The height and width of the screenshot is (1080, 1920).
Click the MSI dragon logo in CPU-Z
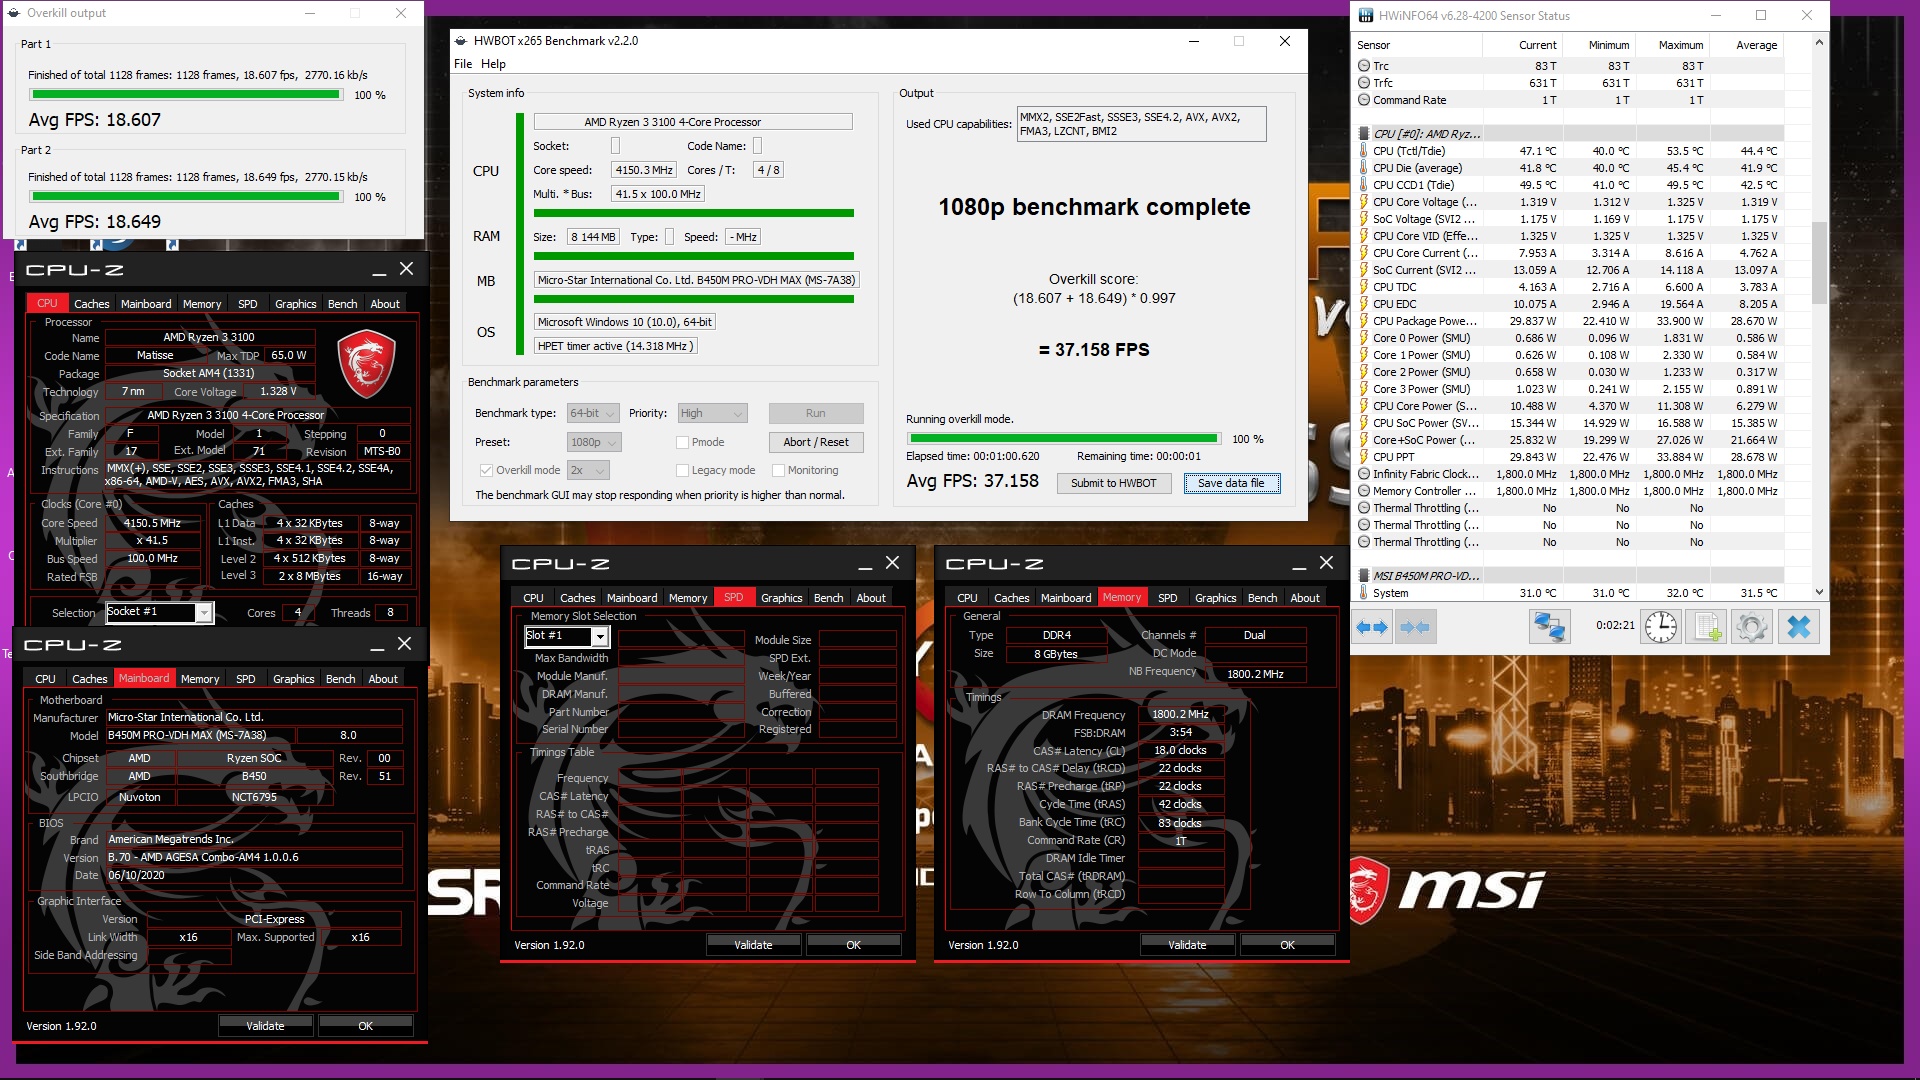[x=366, y=365]
